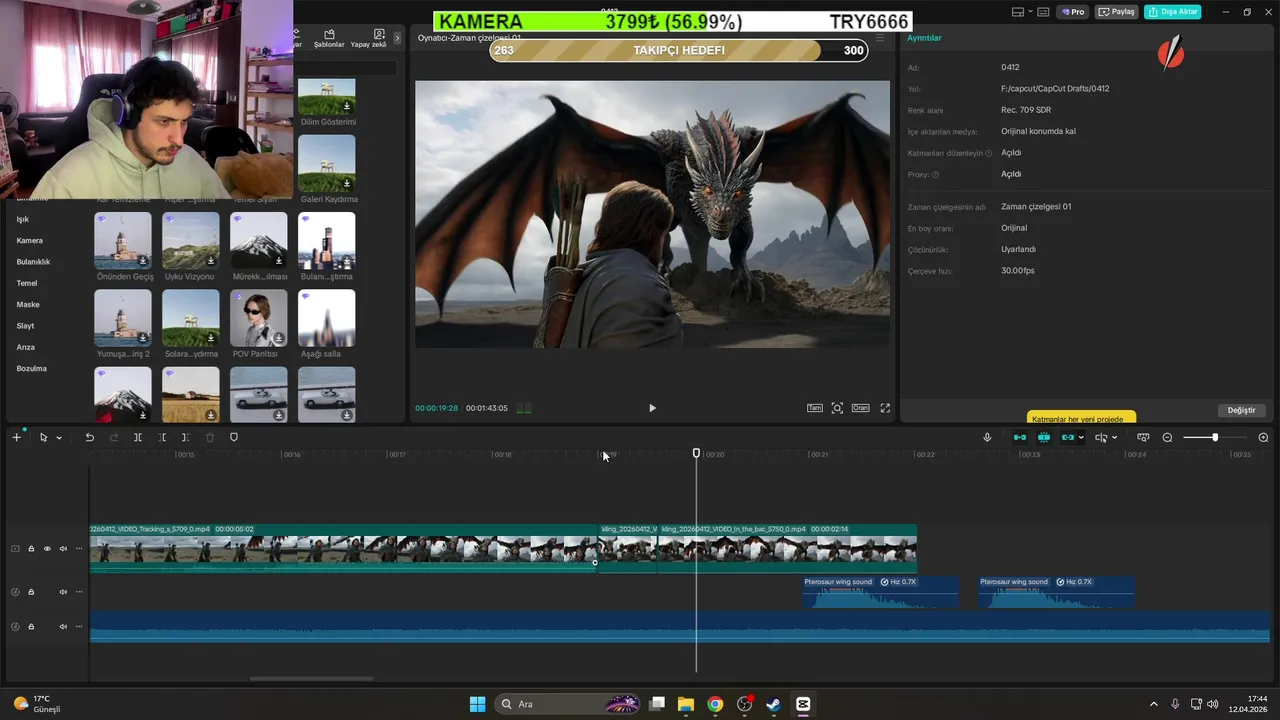Add a new track with the plus icon
Image resolution: width=1280 pixels, height=720 pixels.
[x=16, y=437]
